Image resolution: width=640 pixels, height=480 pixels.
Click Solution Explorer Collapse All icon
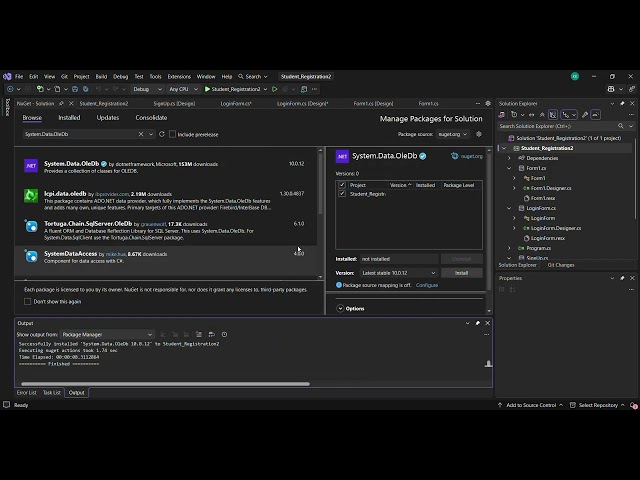pyautogui.click(x=542, y=115)
